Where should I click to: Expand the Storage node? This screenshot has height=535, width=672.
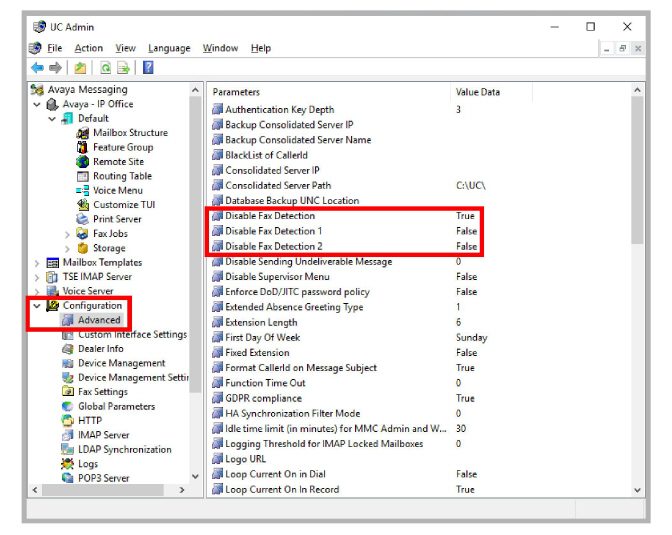[x=67, y=248]
